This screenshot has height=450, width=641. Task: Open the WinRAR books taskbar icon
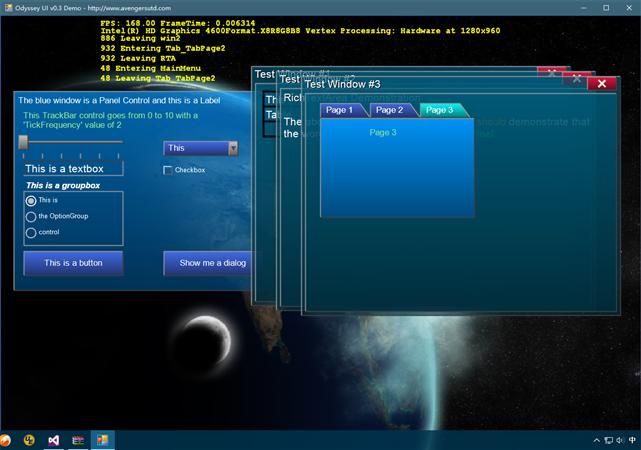click(x=78, y=440)
